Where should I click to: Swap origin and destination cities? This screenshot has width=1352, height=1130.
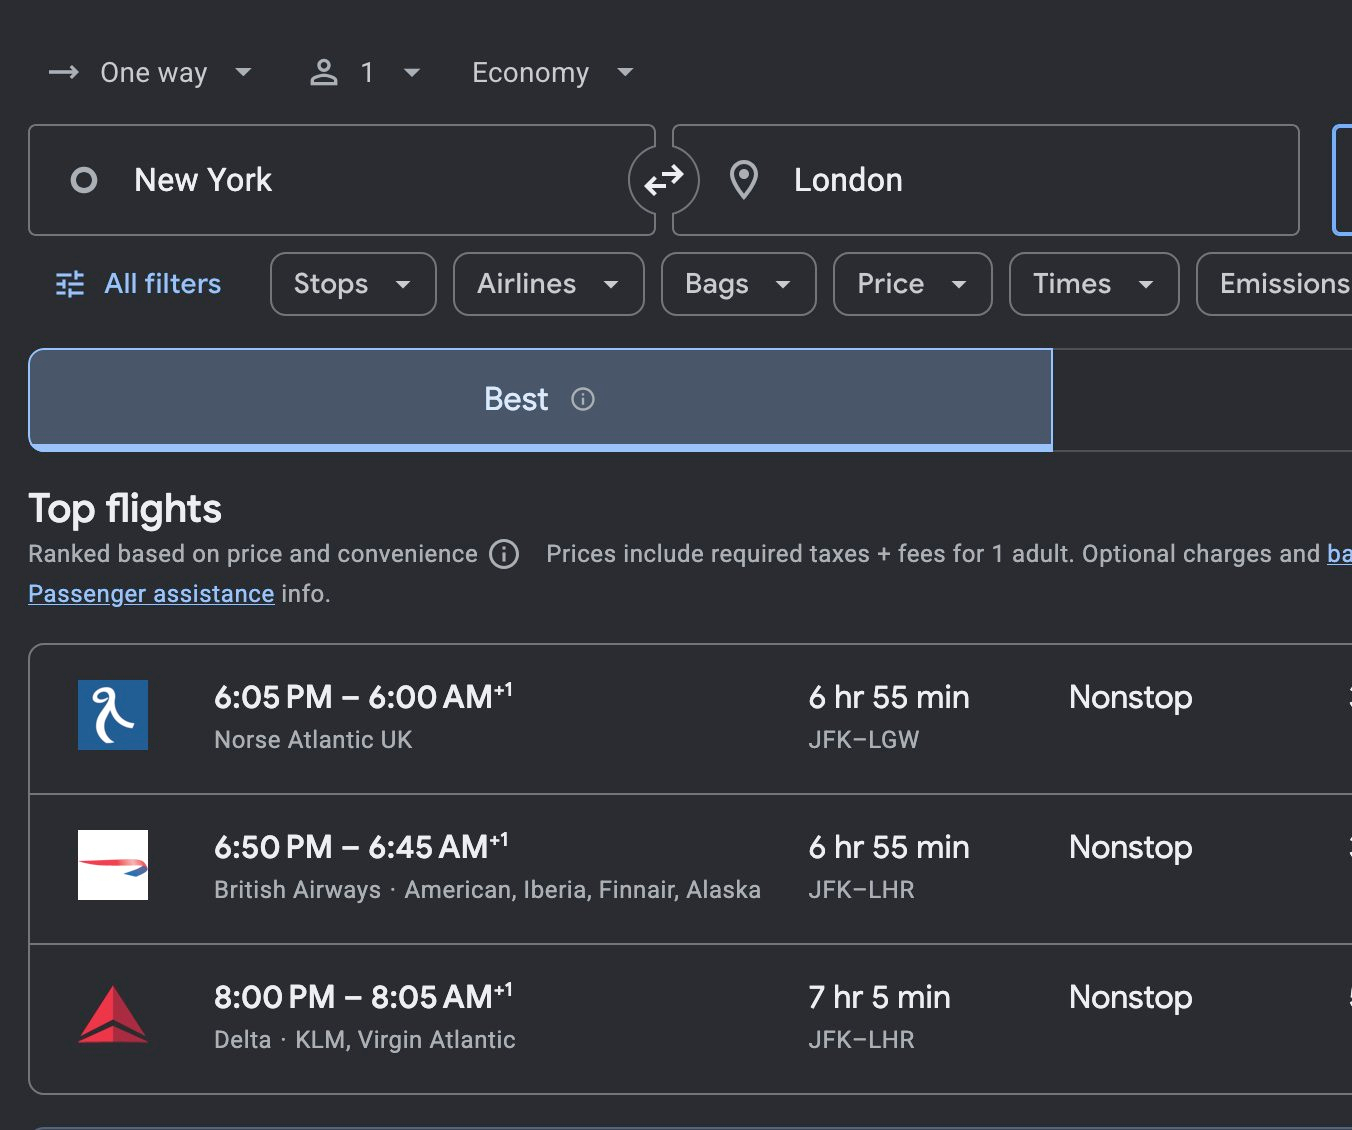663,181
